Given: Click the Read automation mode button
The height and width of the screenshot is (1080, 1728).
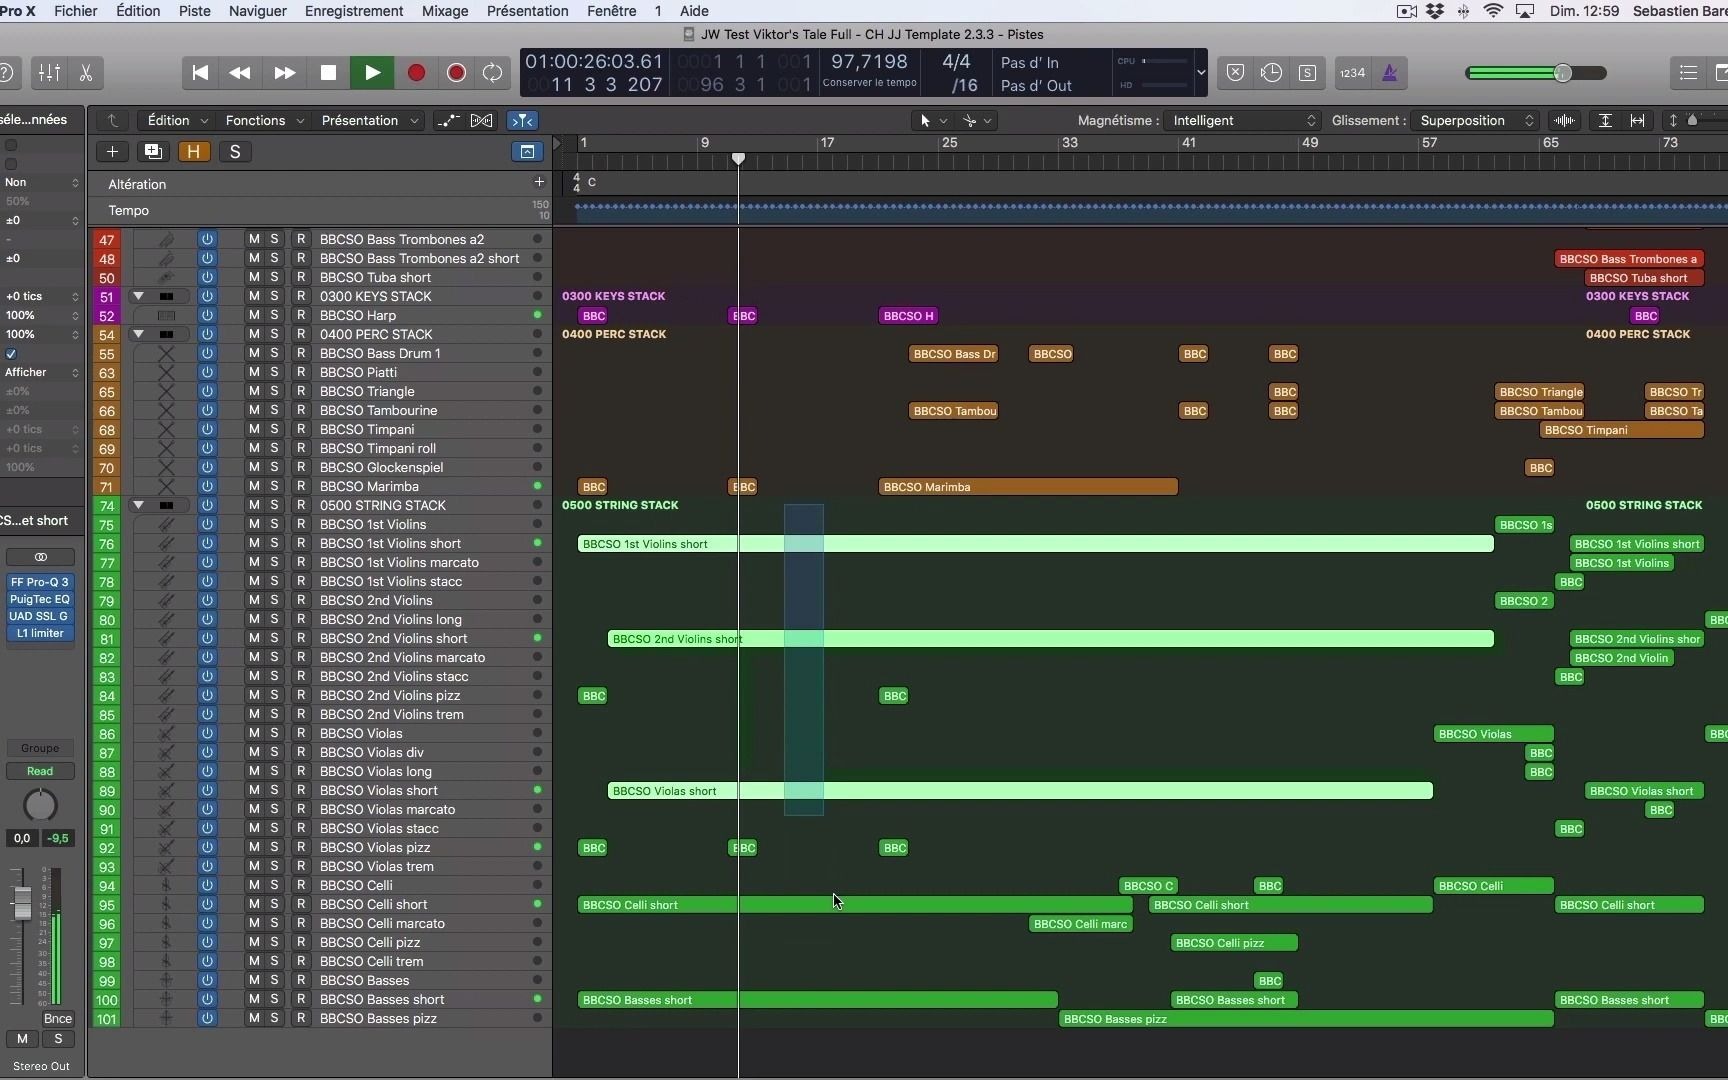Looking at the screenshot, I should pyautogui.click(x=40, y=771).
